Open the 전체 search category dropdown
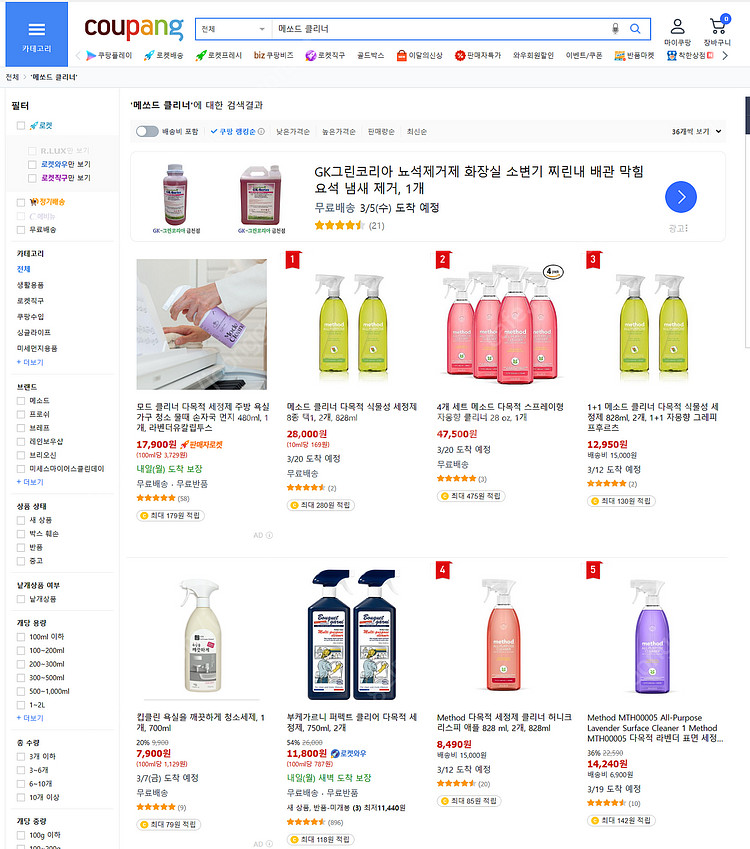750x849 pixels. click(x=233, y=29)
